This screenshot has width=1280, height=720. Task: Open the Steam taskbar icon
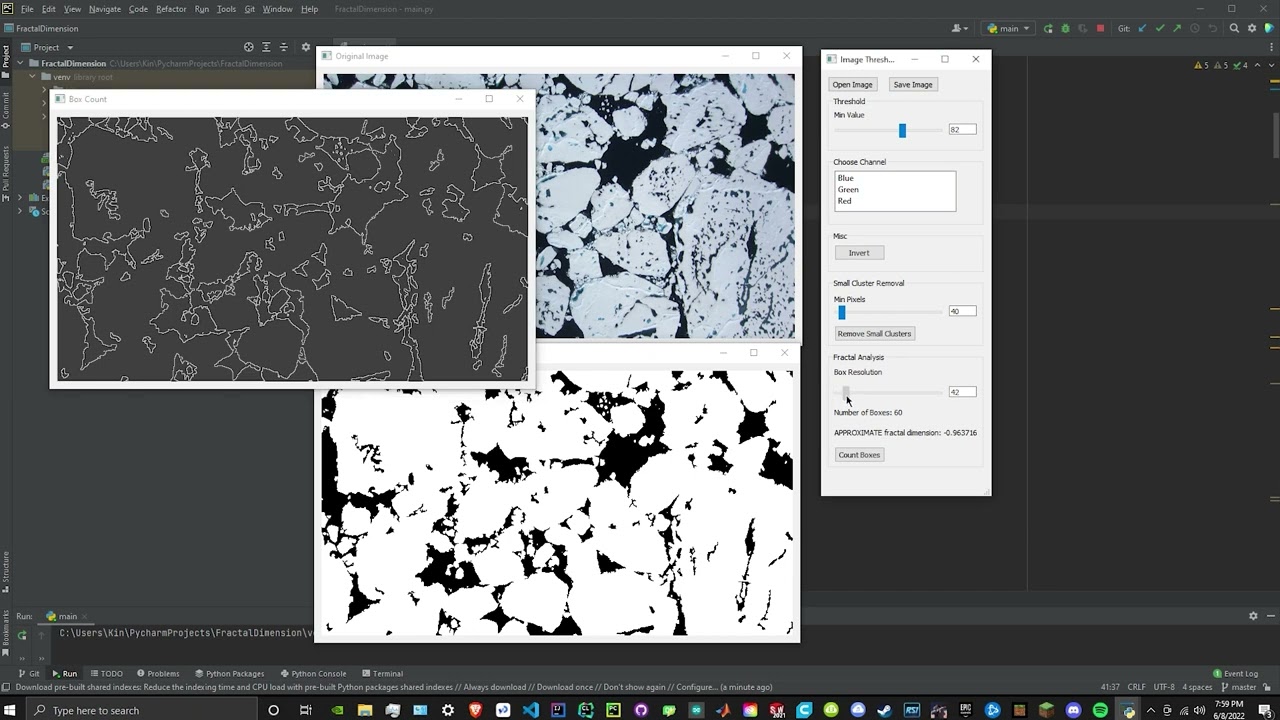click(x=883, y=710)
